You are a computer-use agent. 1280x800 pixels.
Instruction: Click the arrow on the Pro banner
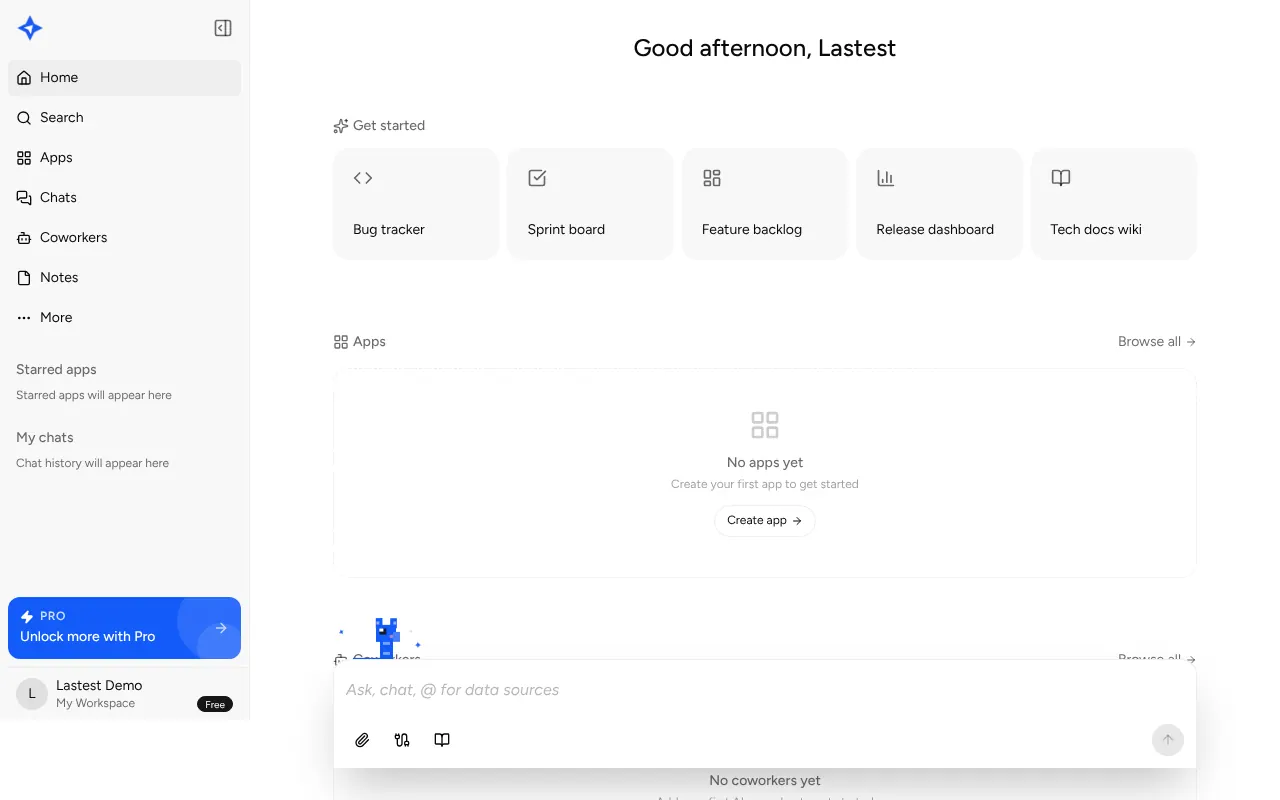click(x=221, y=628)
